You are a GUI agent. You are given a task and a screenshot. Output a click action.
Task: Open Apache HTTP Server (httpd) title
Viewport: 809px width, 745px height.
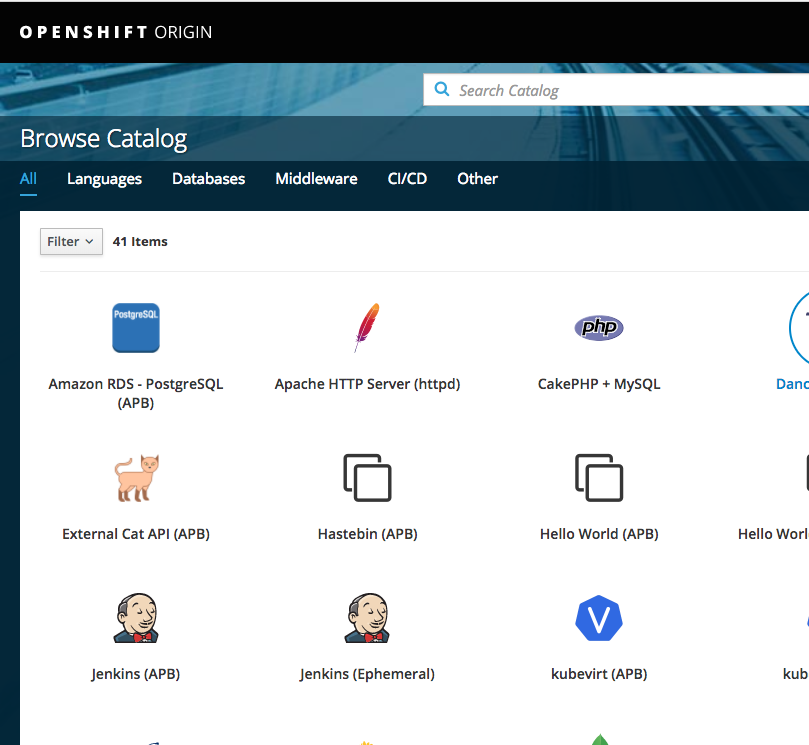coord(367,384)
